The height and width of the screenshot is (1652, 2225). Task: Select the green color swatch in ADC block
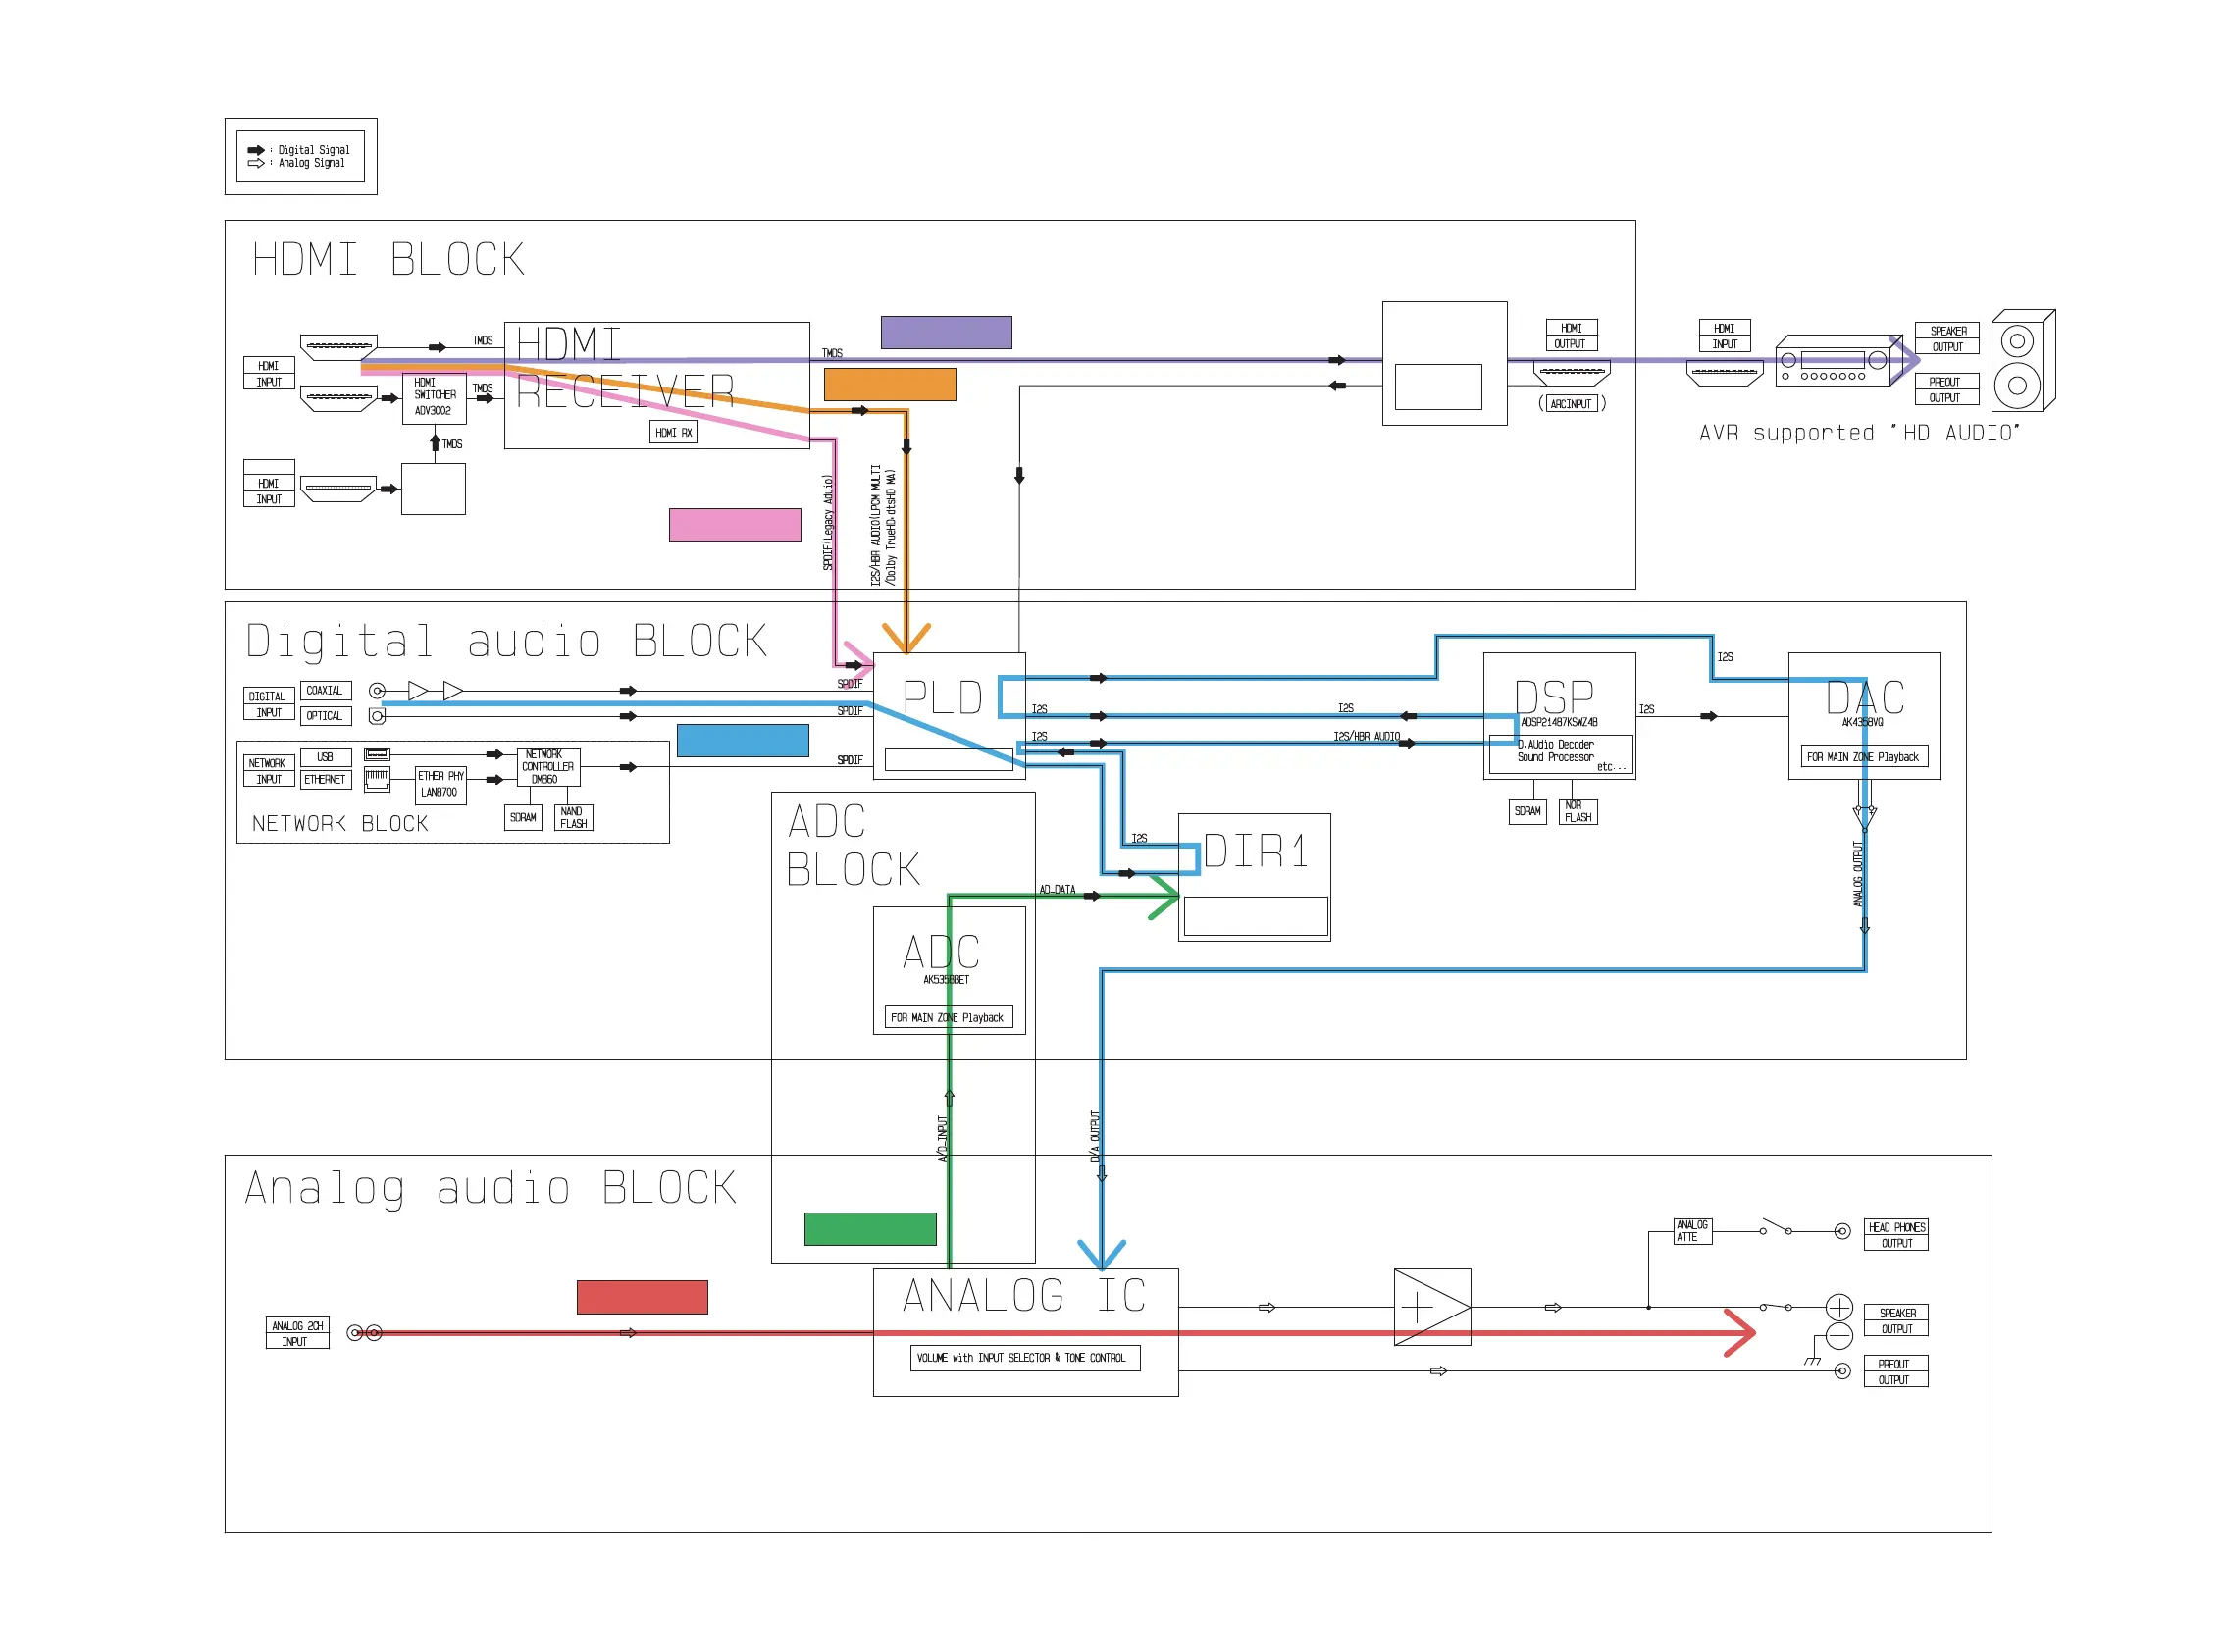[x=870, y=1229]
